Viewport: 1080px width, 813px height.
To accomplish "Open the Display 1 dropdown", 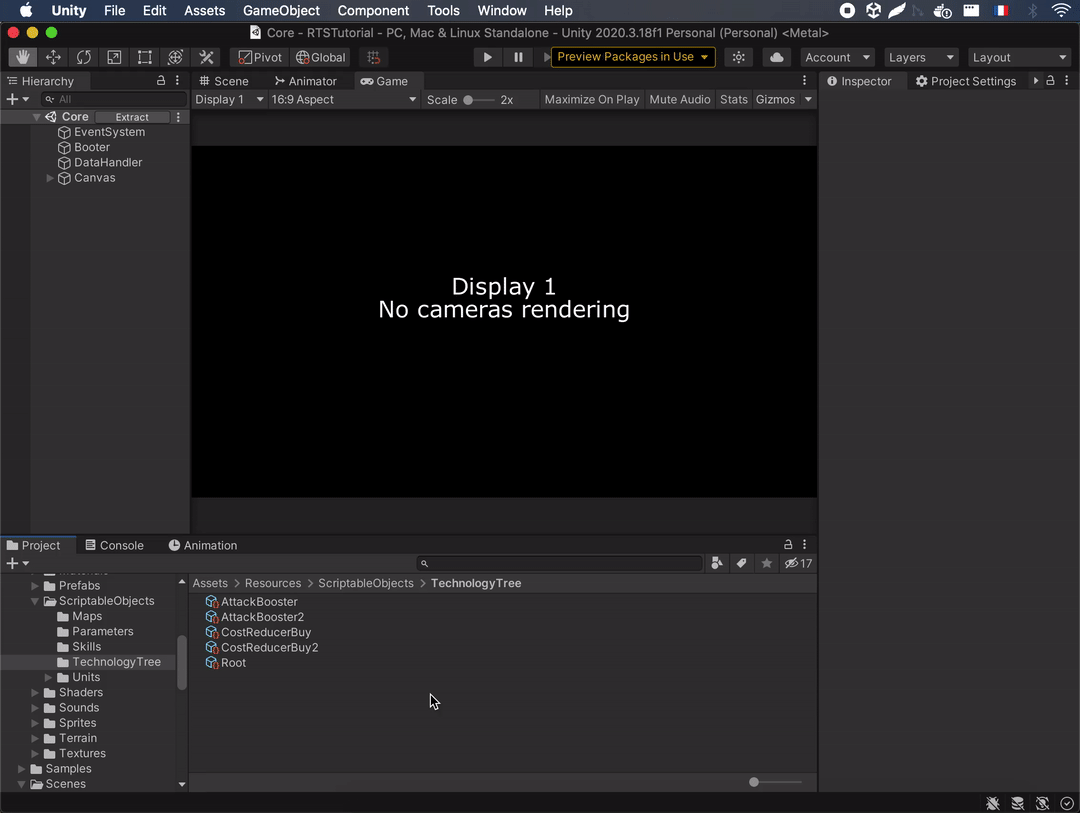I will point(229,99).
